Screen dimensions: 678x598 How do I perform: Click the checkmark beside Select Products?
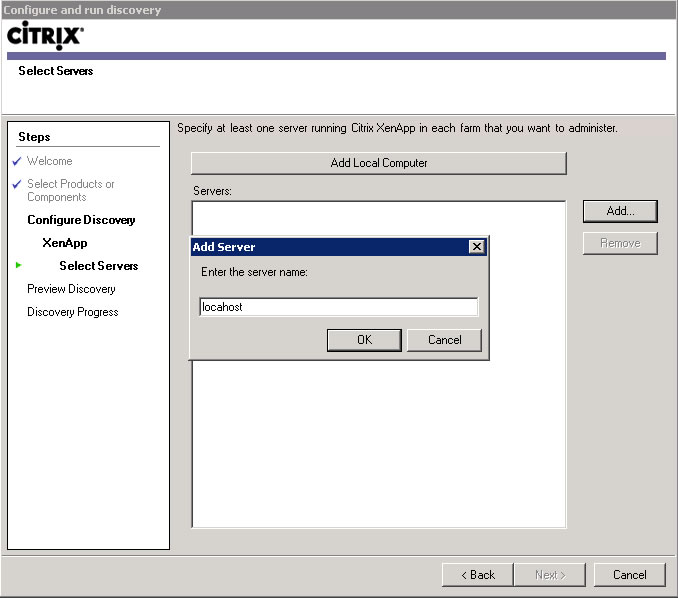tap(17, 184)
